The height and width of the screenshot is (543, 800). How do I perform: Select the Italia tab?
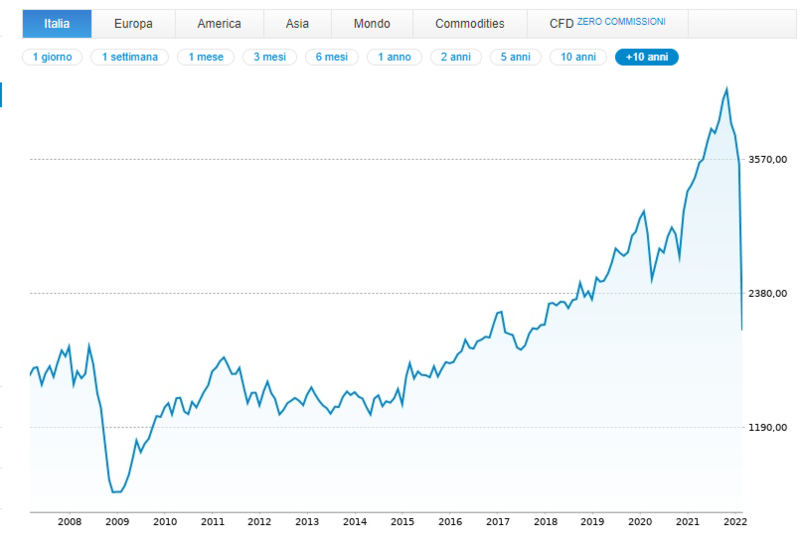pyautogui.click(x=57, y=23)
